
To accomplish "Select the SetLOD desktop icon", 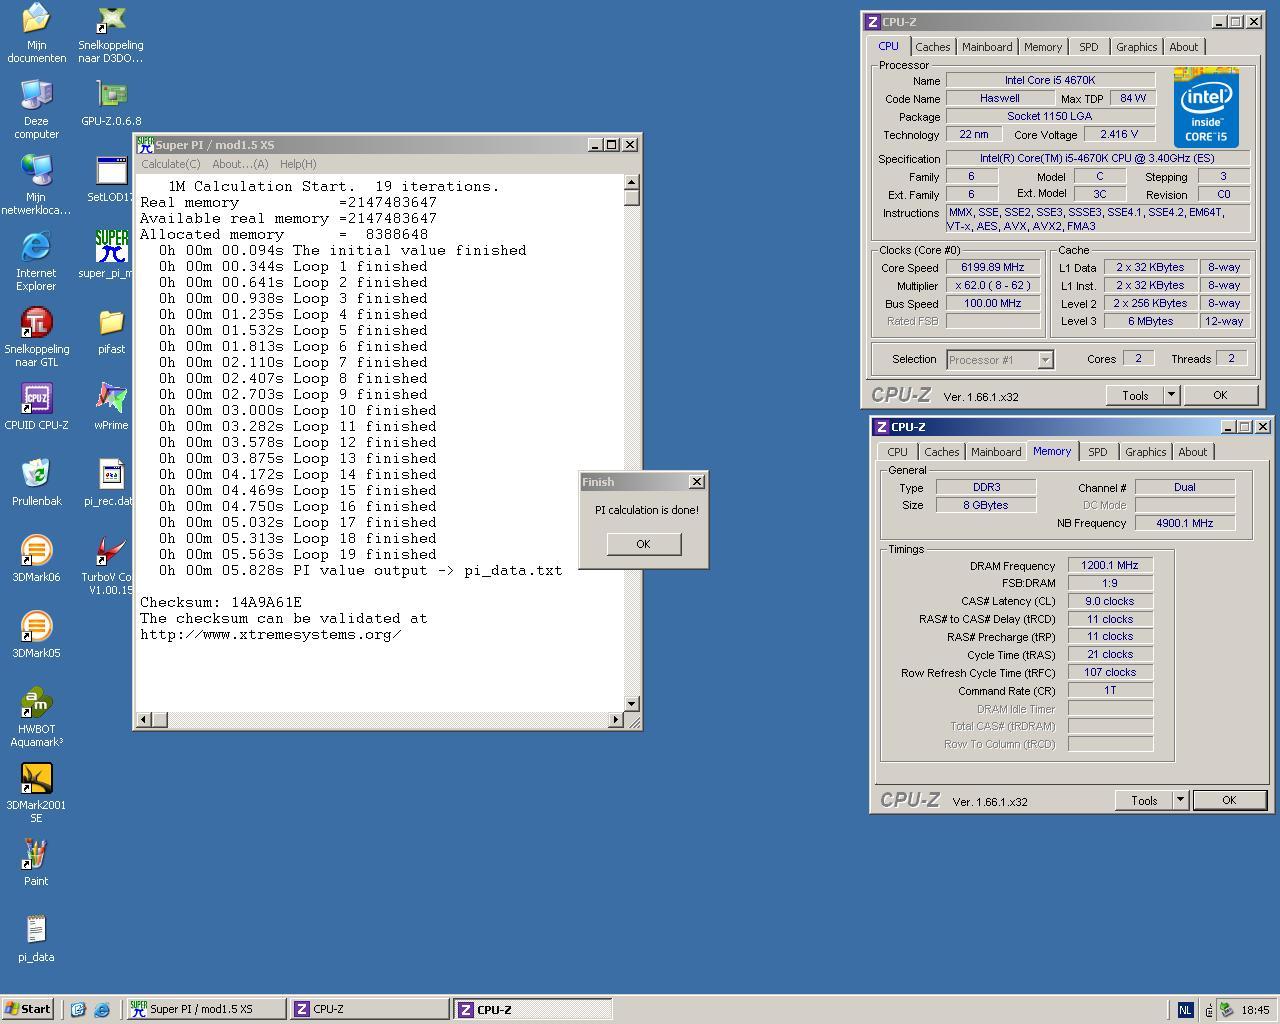I will coord(111,178).
